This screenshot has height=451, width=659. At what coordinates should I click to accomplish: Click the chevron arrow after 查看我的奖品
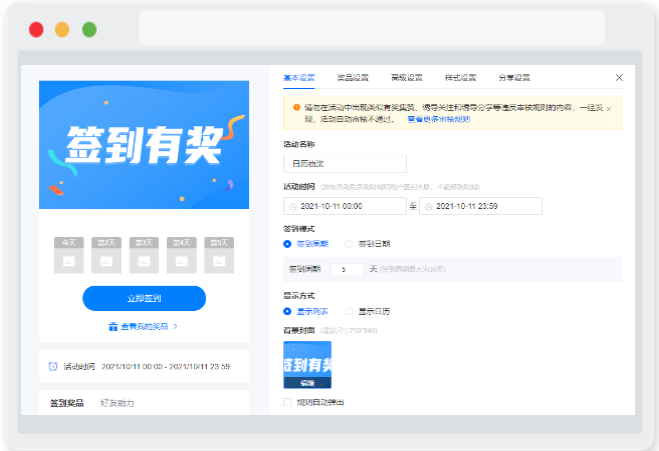pos(175,326)
